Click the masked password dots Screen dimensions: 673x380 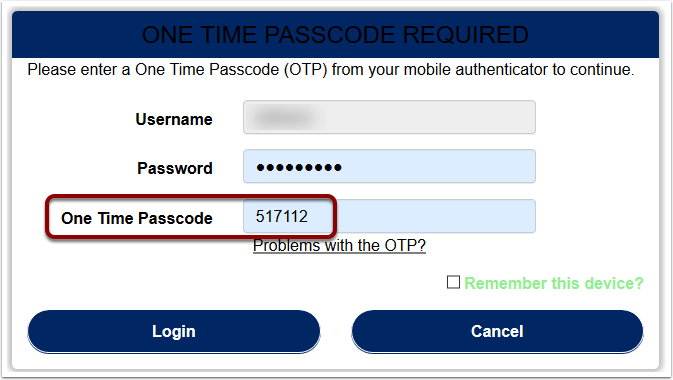click(299, 167)
